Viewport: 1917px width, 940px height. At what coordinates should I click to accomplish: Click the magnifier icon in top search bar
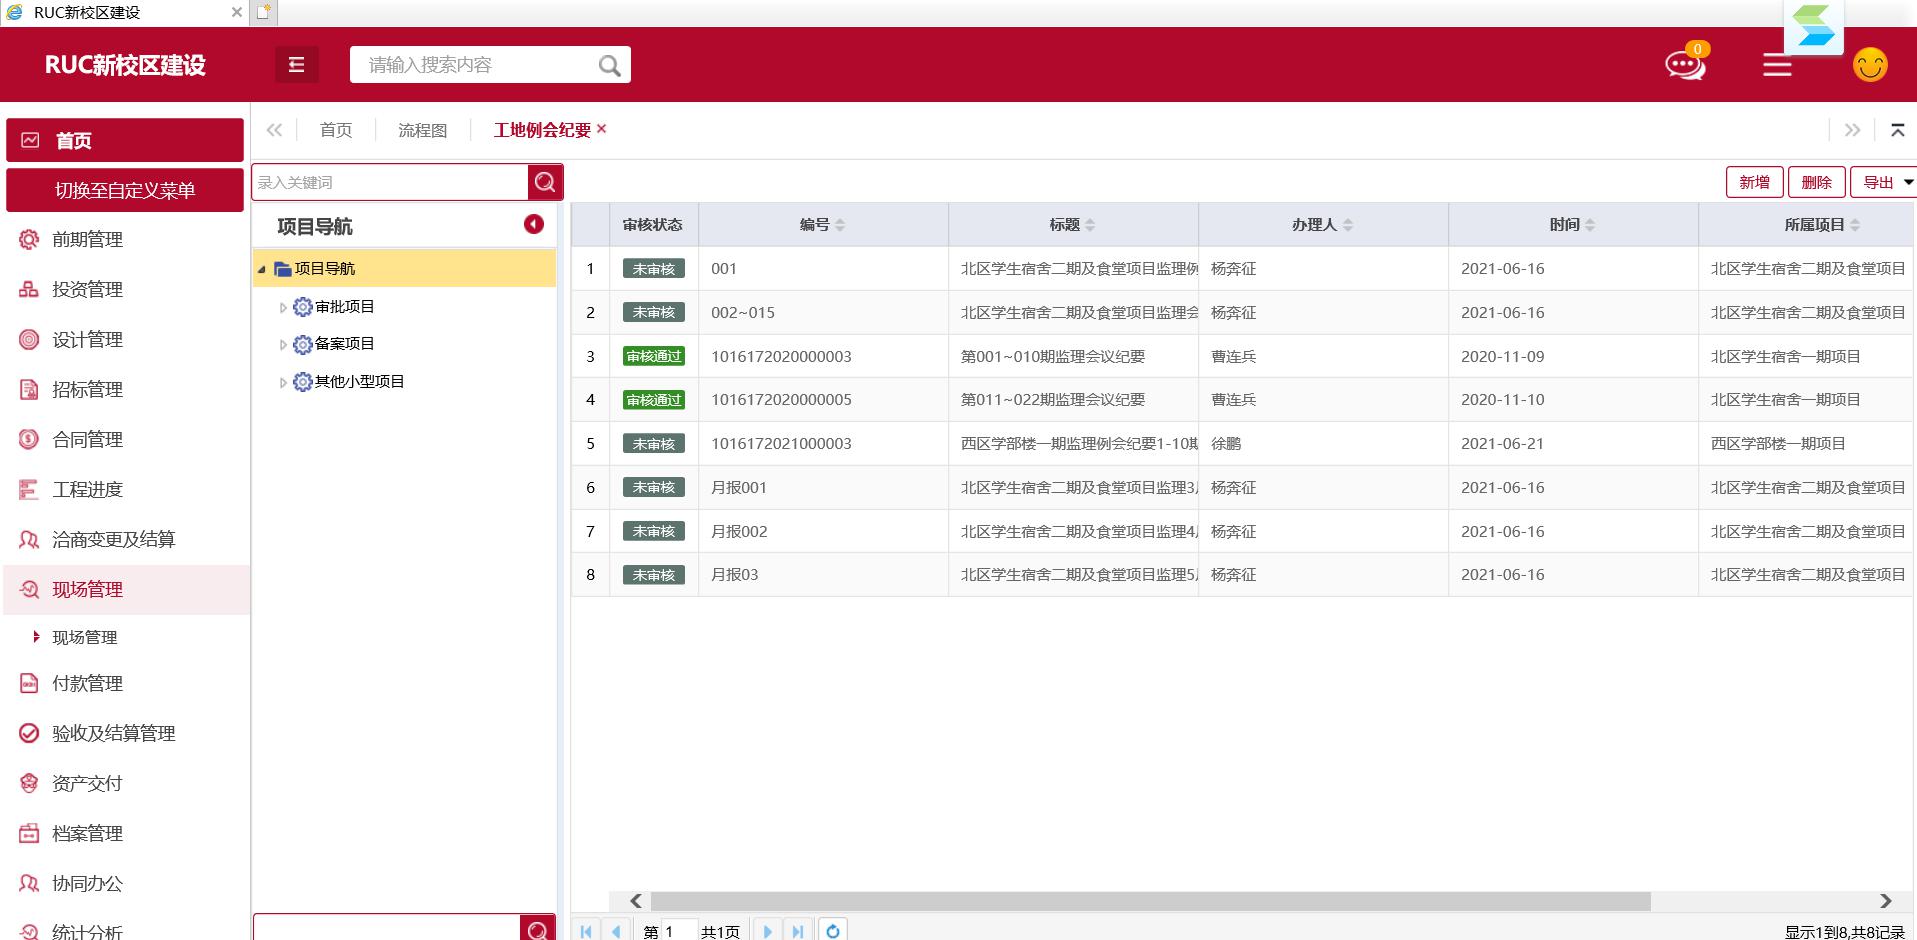[609, 66]
